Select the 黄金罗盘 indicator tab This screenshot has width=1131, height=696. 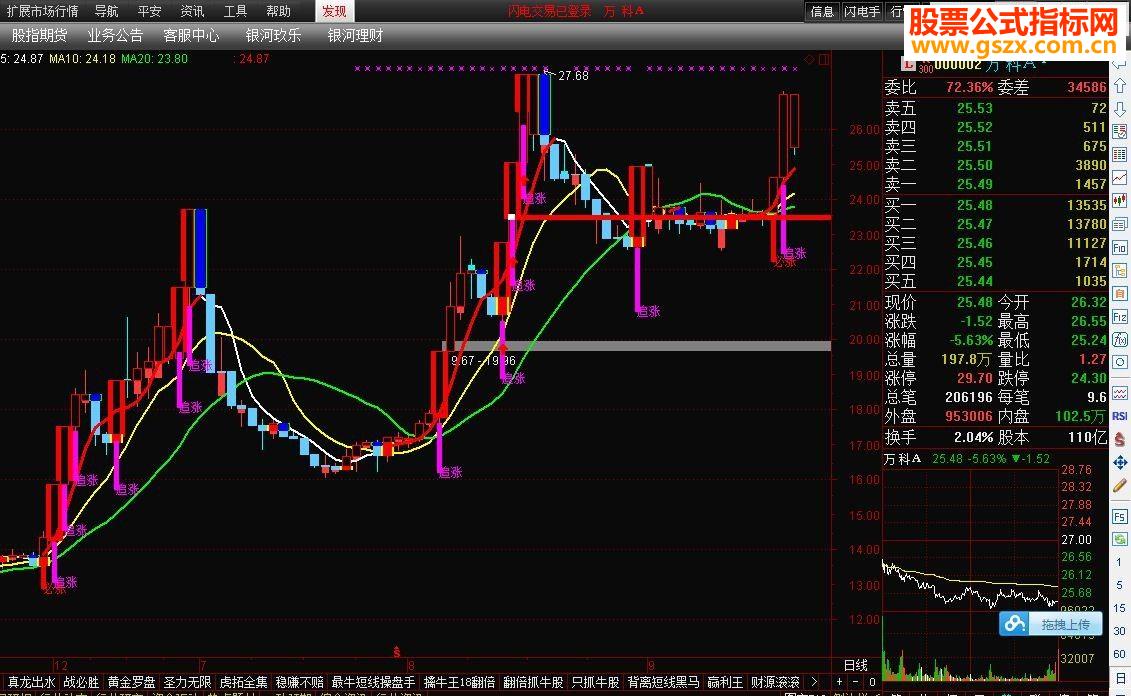pos(131,682)
